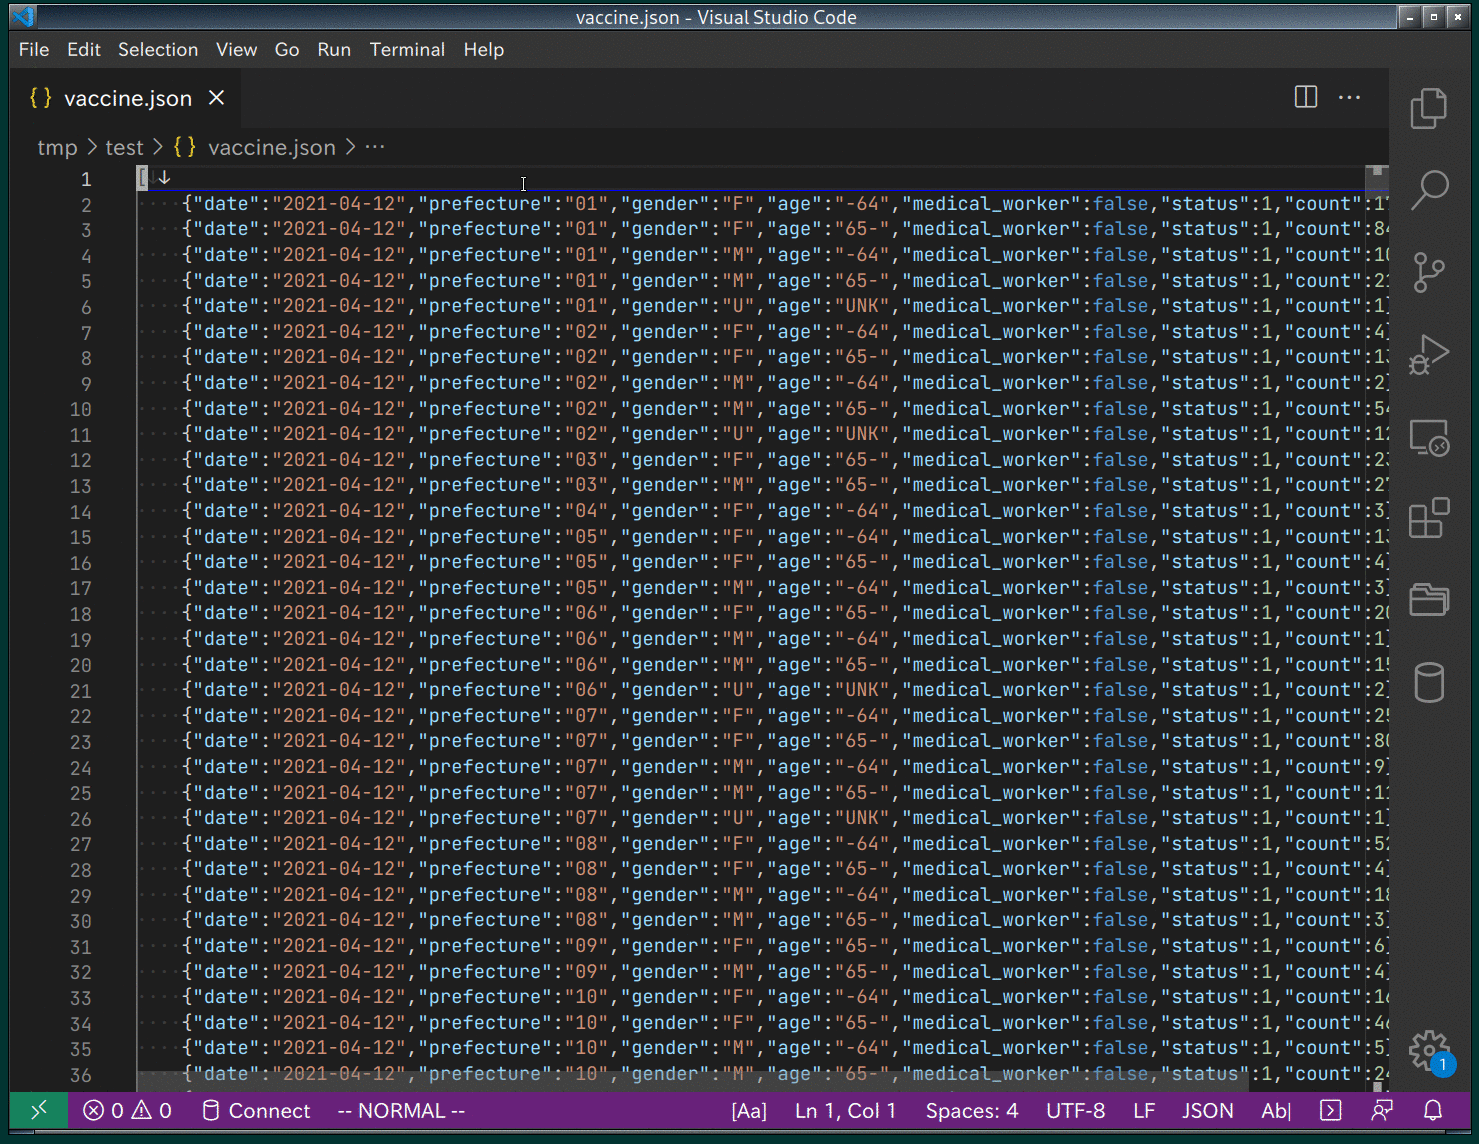This screenshot has height=1144, width=1479.
Task: Click the vaccine.json breadcrumb segment
Action: (x=255, y=147)
